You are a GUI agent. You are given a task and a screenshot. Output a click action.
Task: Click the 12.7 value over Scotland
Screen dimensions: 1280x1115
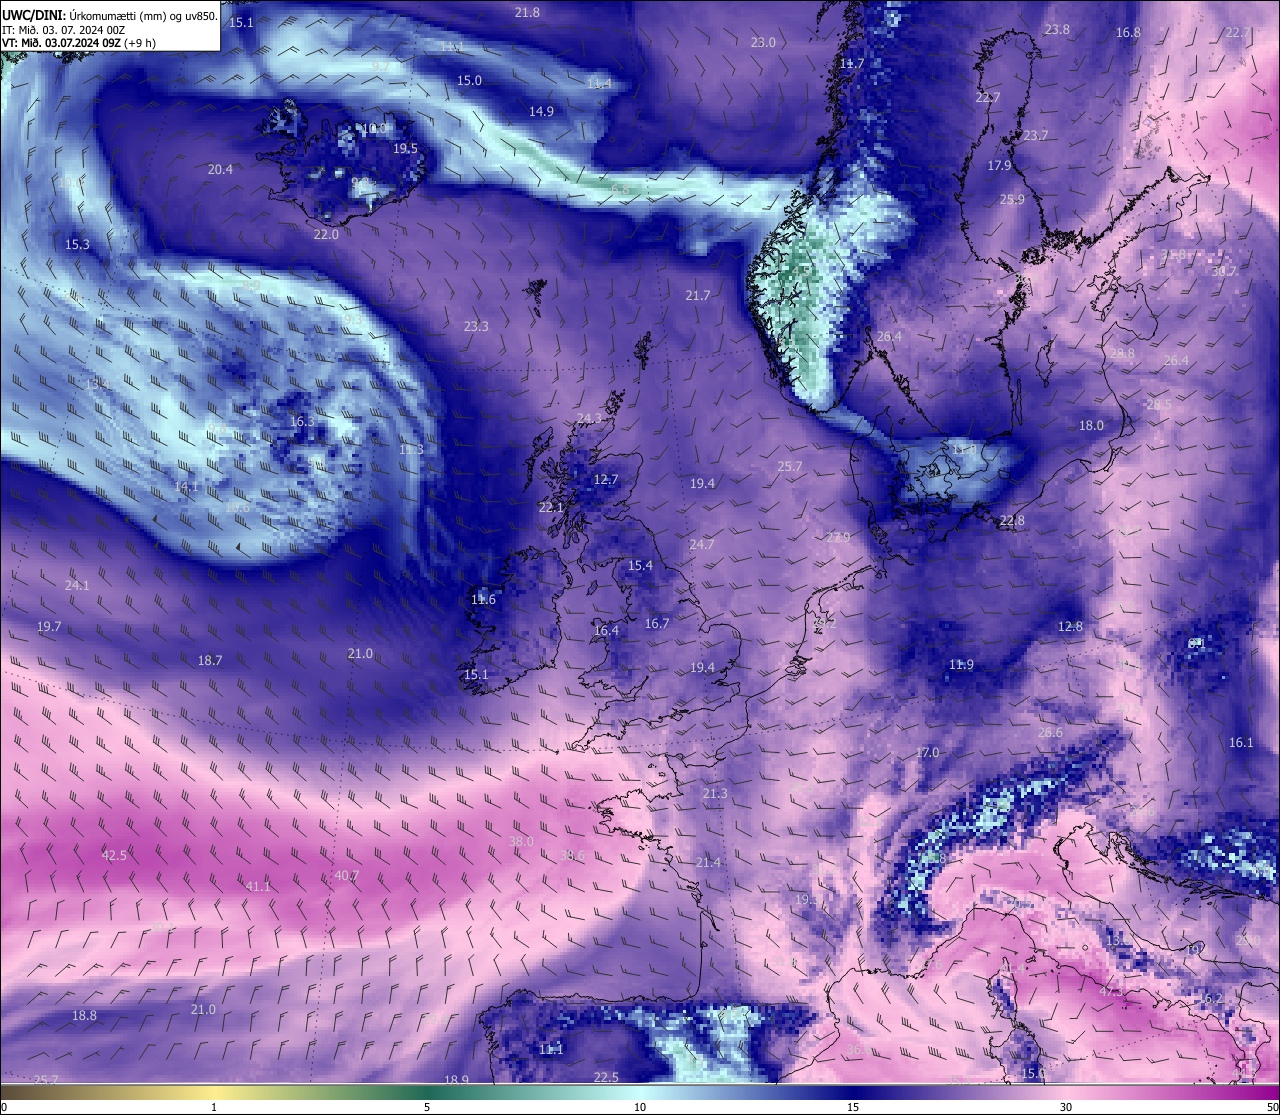tap(606, 479)
